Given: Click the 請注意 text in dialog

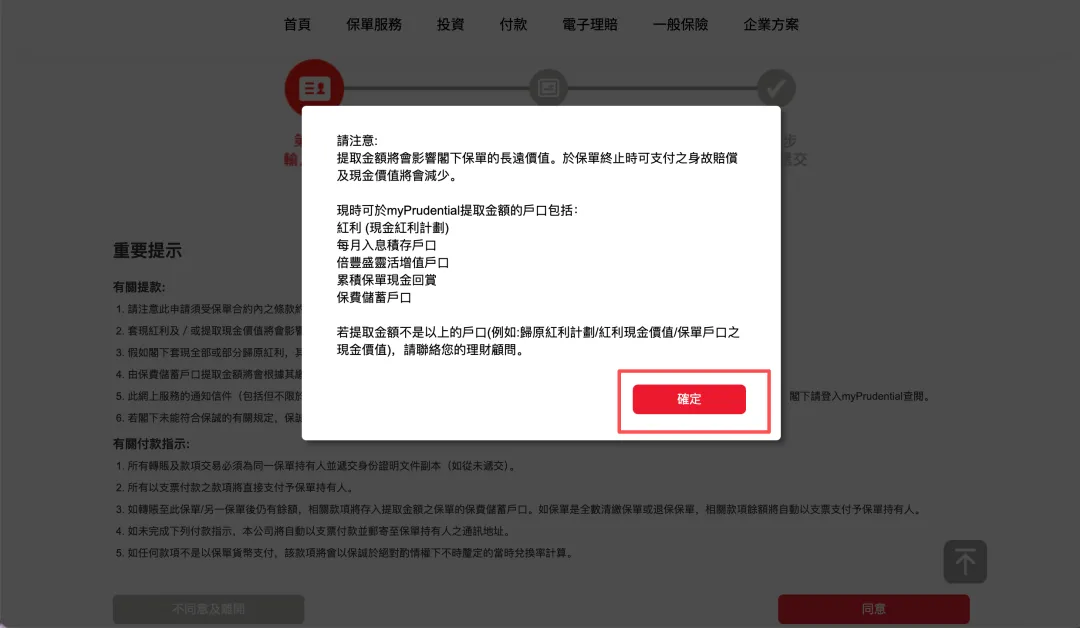Looking at the screenshot, I should [x=357, y=140].
